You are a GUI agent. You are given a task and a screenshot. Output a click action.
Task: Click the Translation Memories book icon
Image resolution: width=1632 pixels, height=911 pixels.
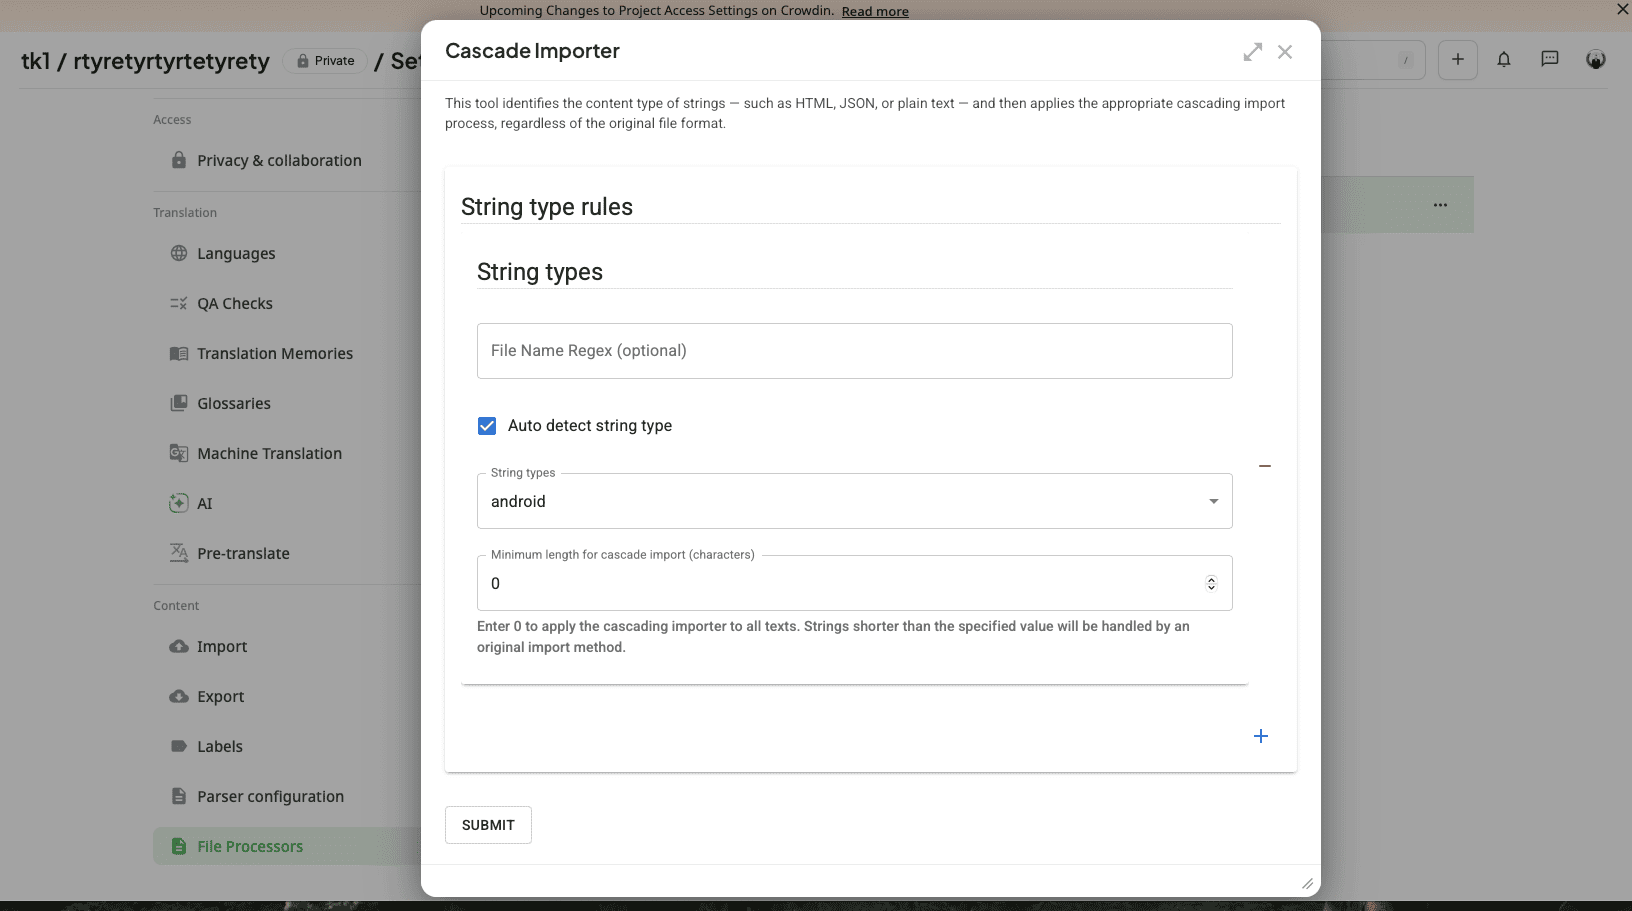(179, 353)
